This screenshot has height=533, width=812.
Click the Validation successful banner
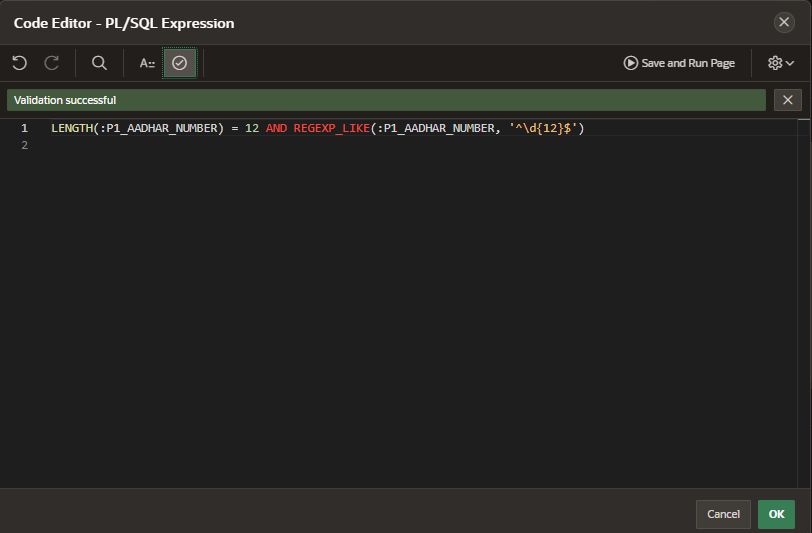click(386, 100)
